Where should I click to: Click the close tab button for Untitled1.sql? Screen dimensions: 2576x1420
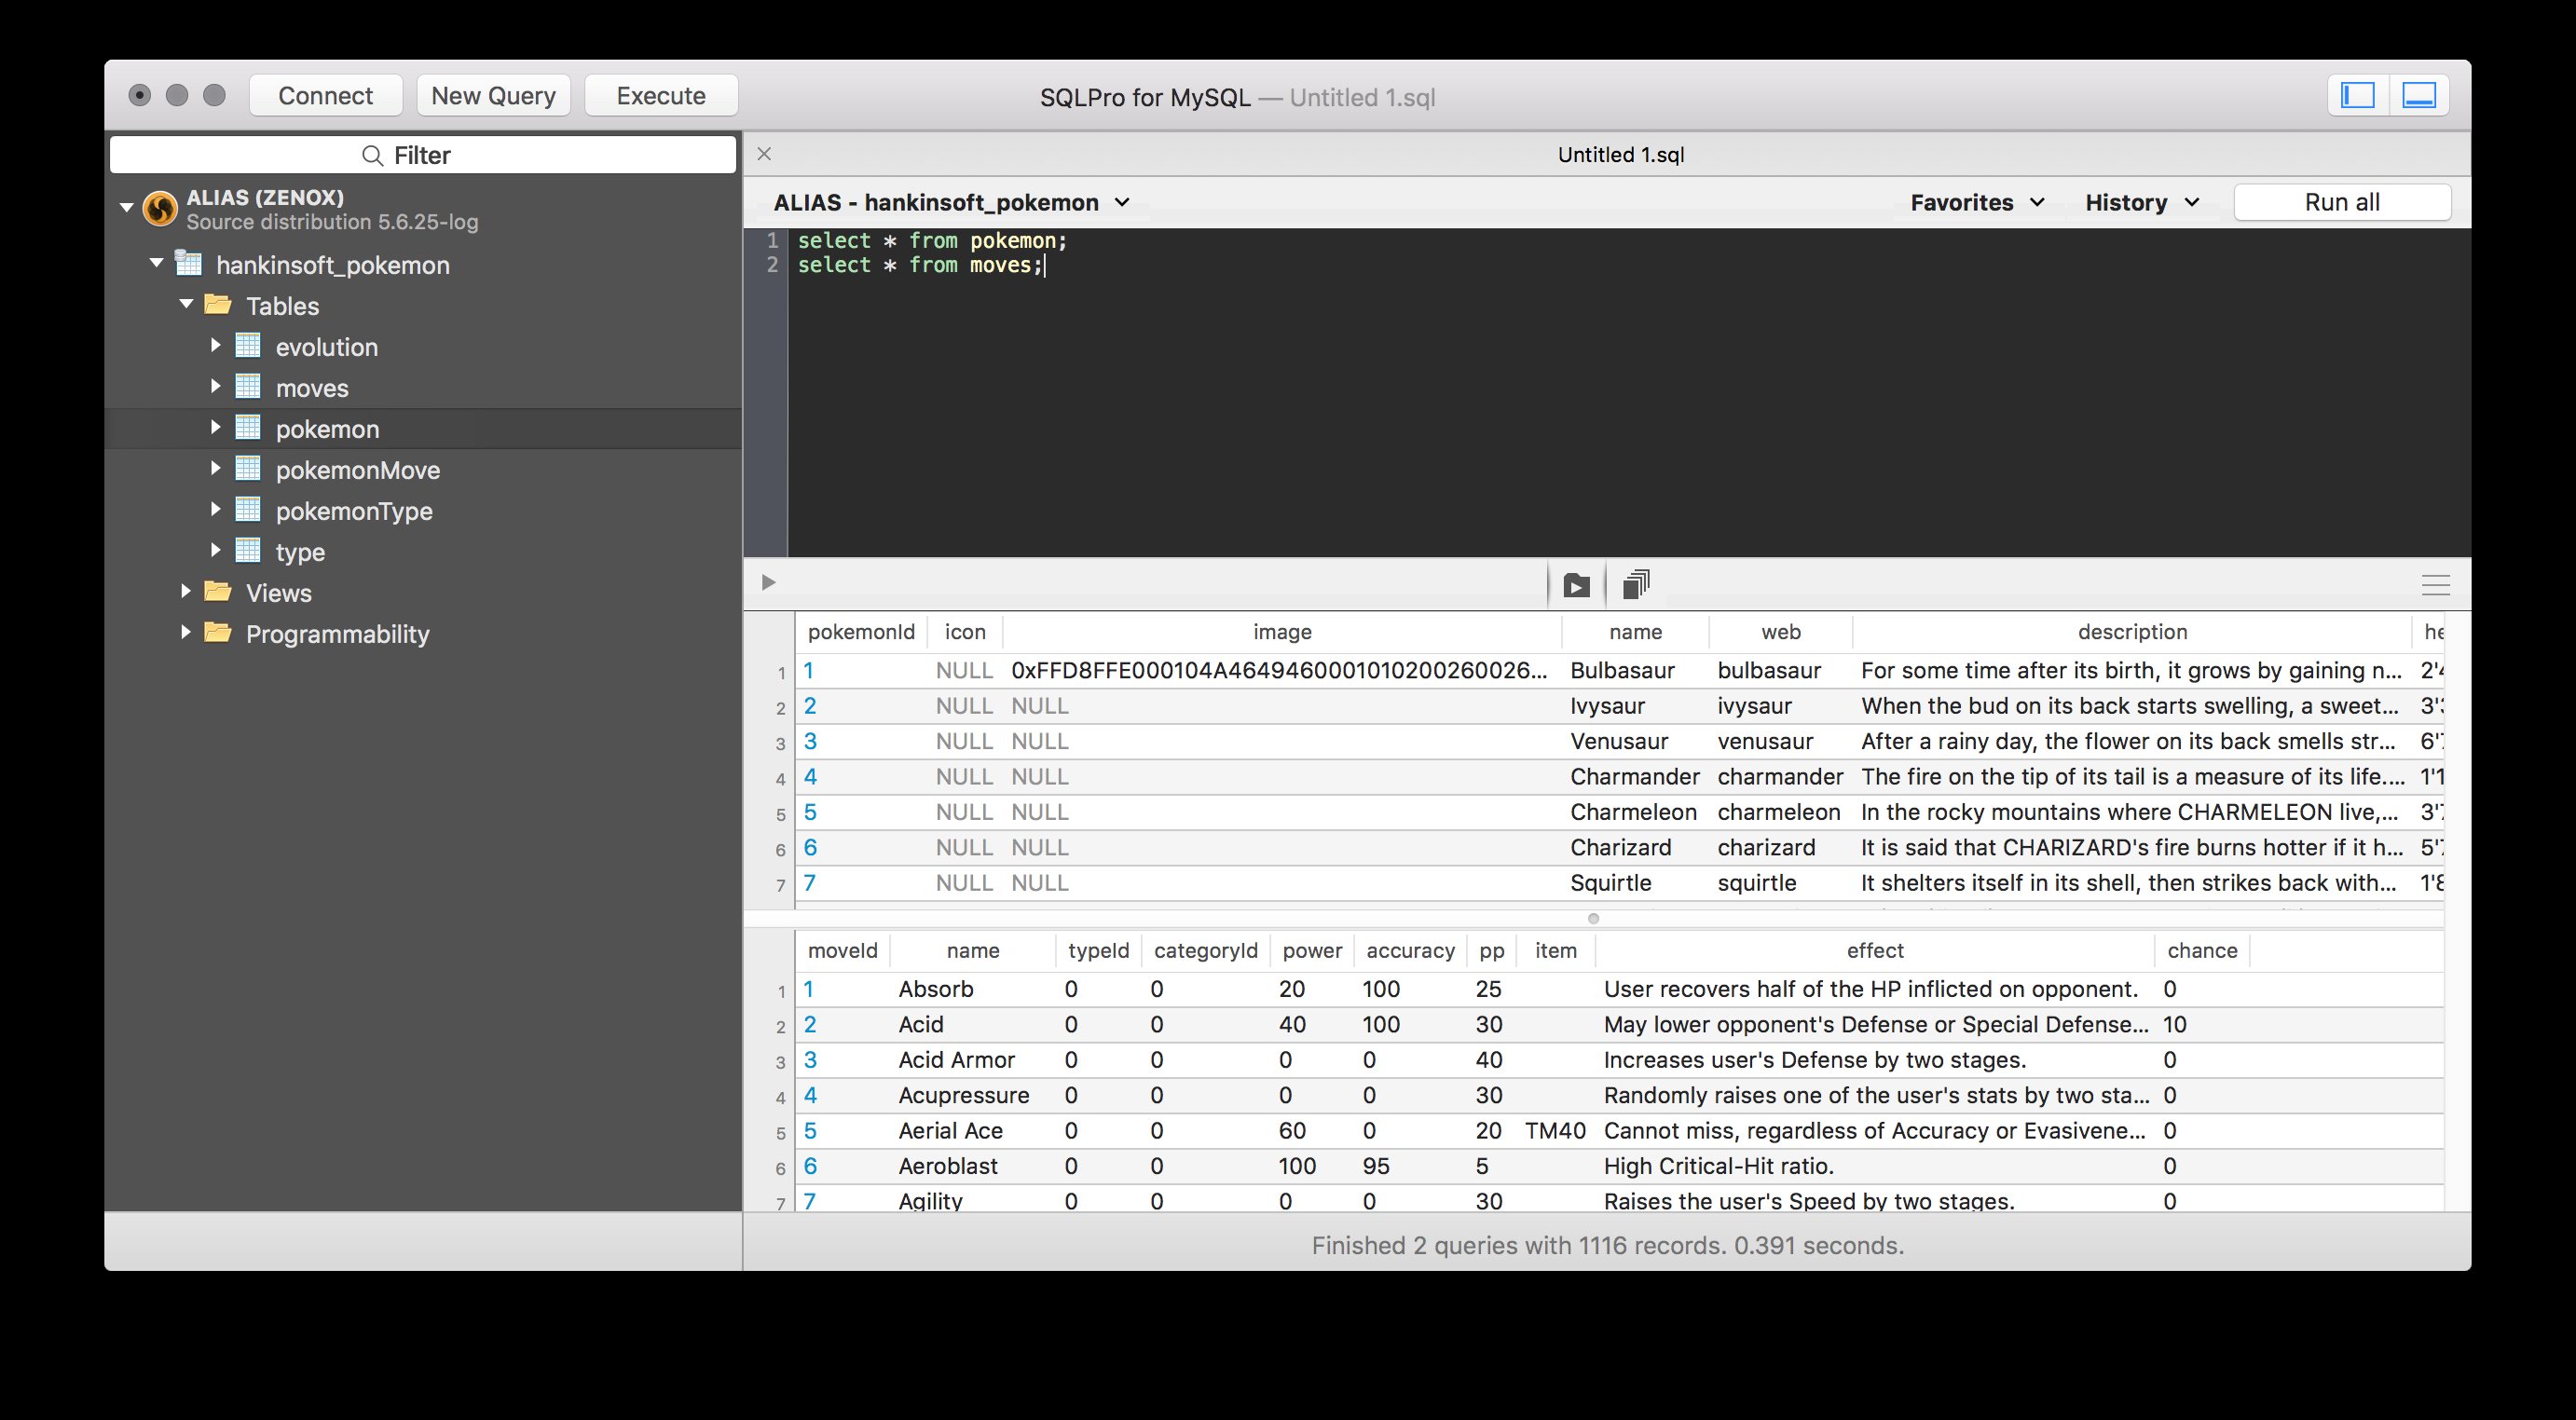(x=762, y=154)
